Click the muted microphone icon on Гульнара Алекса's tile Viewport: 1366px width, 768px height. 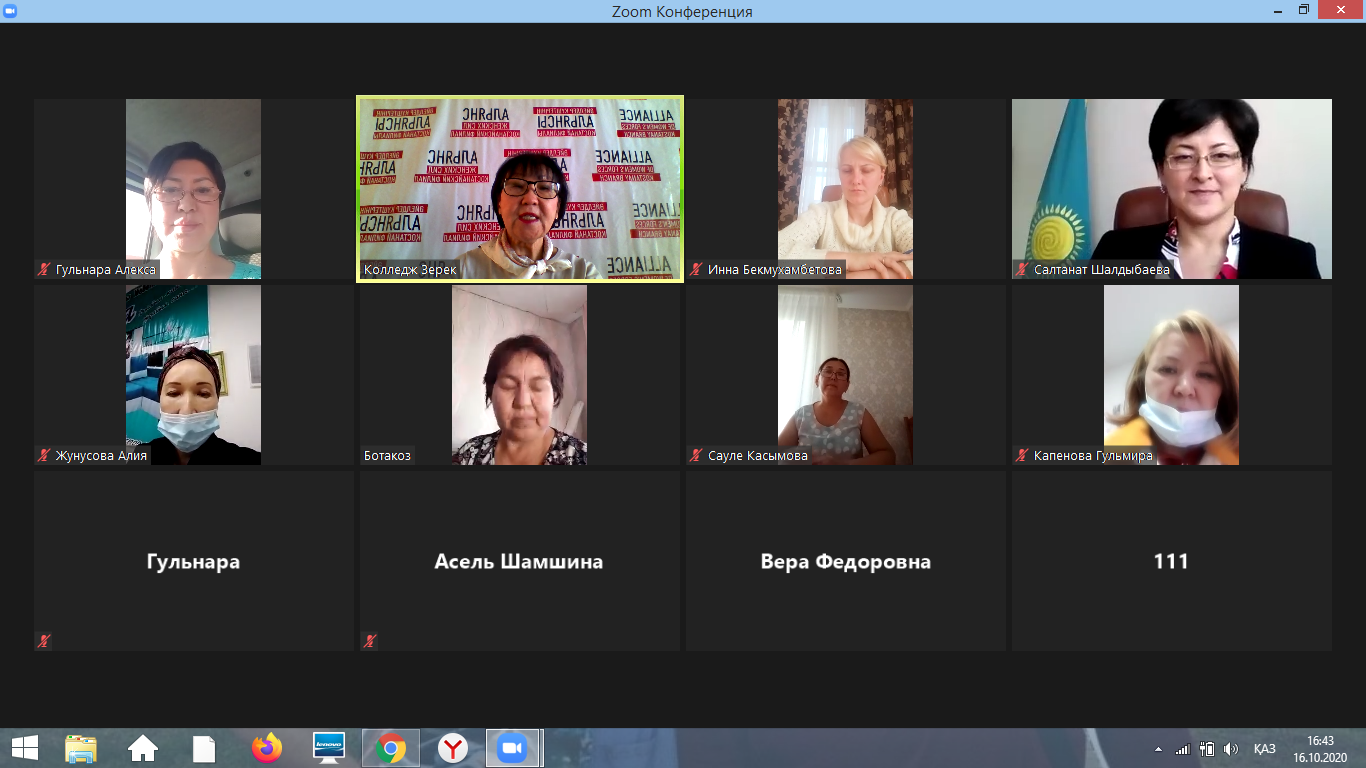(44, 270)
